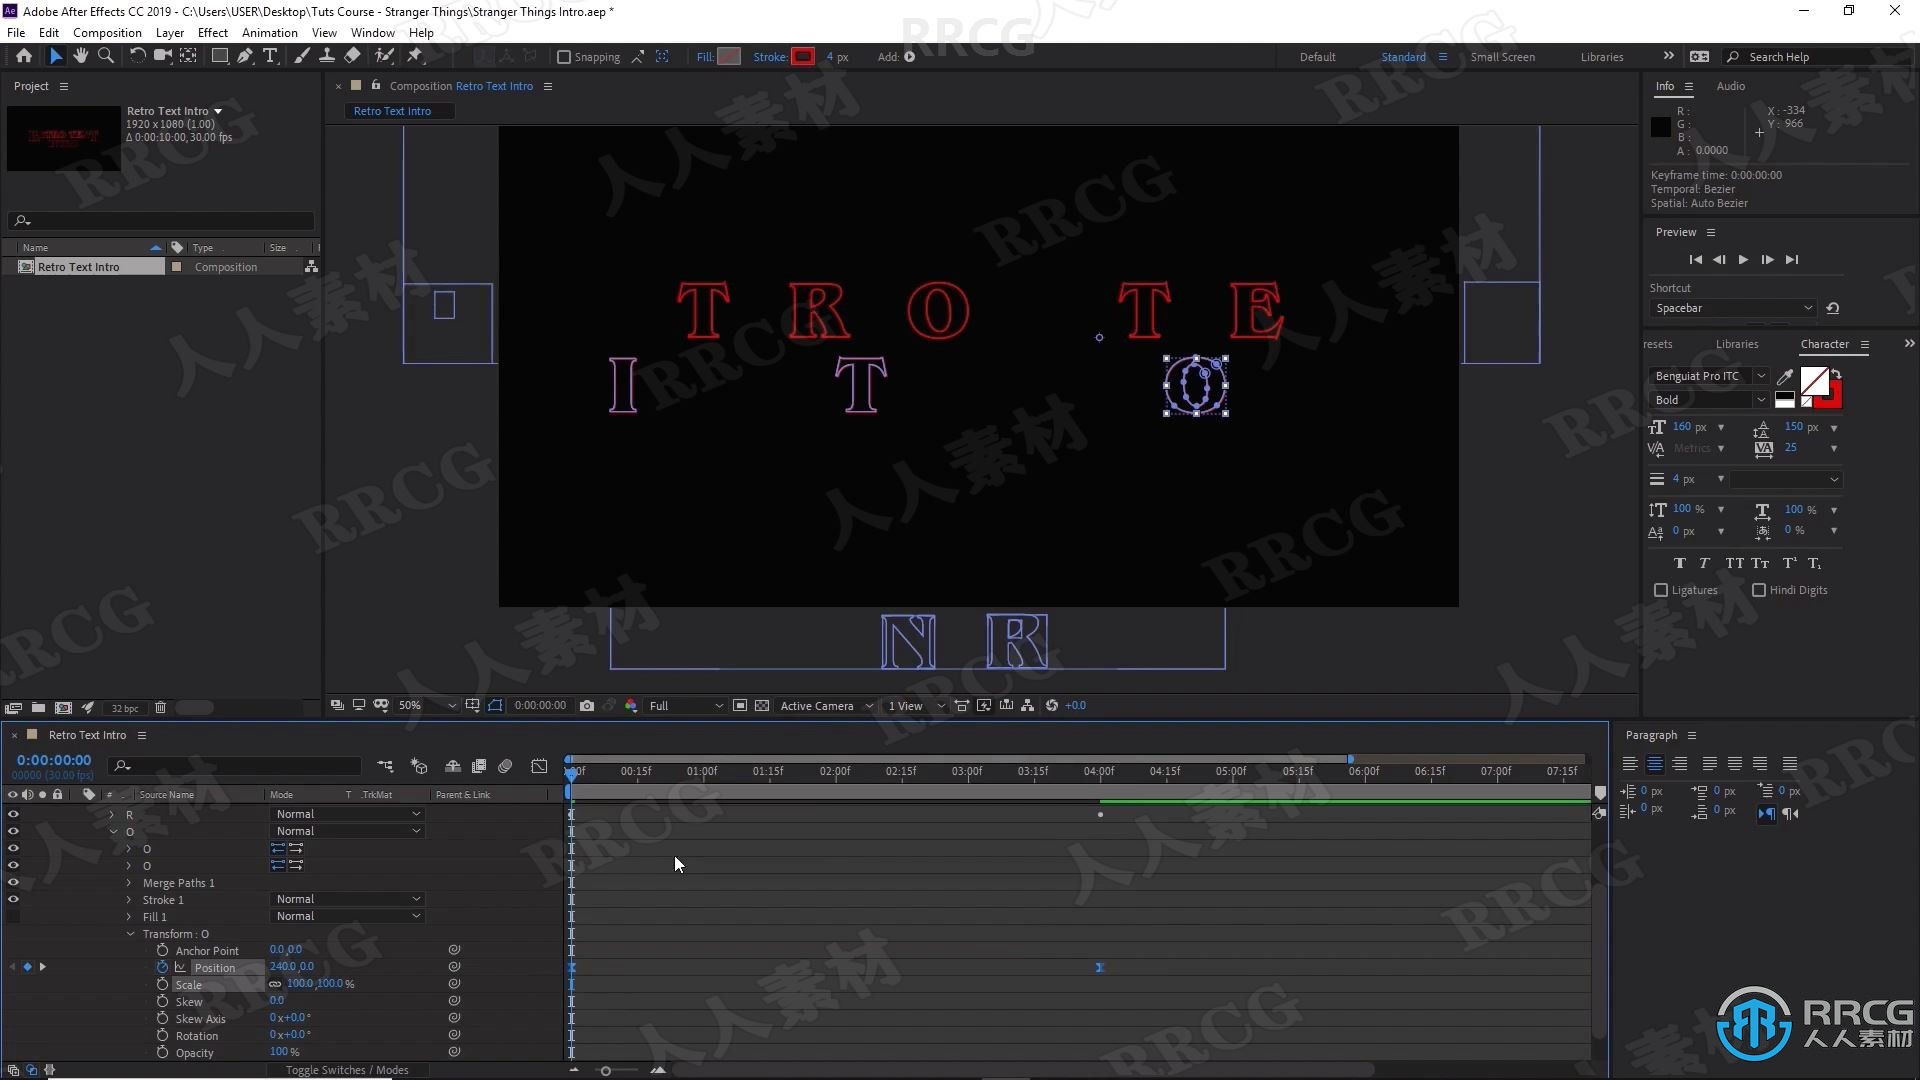
Task: Switch to the Audio tab
Action: click(x=1730, y=86)
